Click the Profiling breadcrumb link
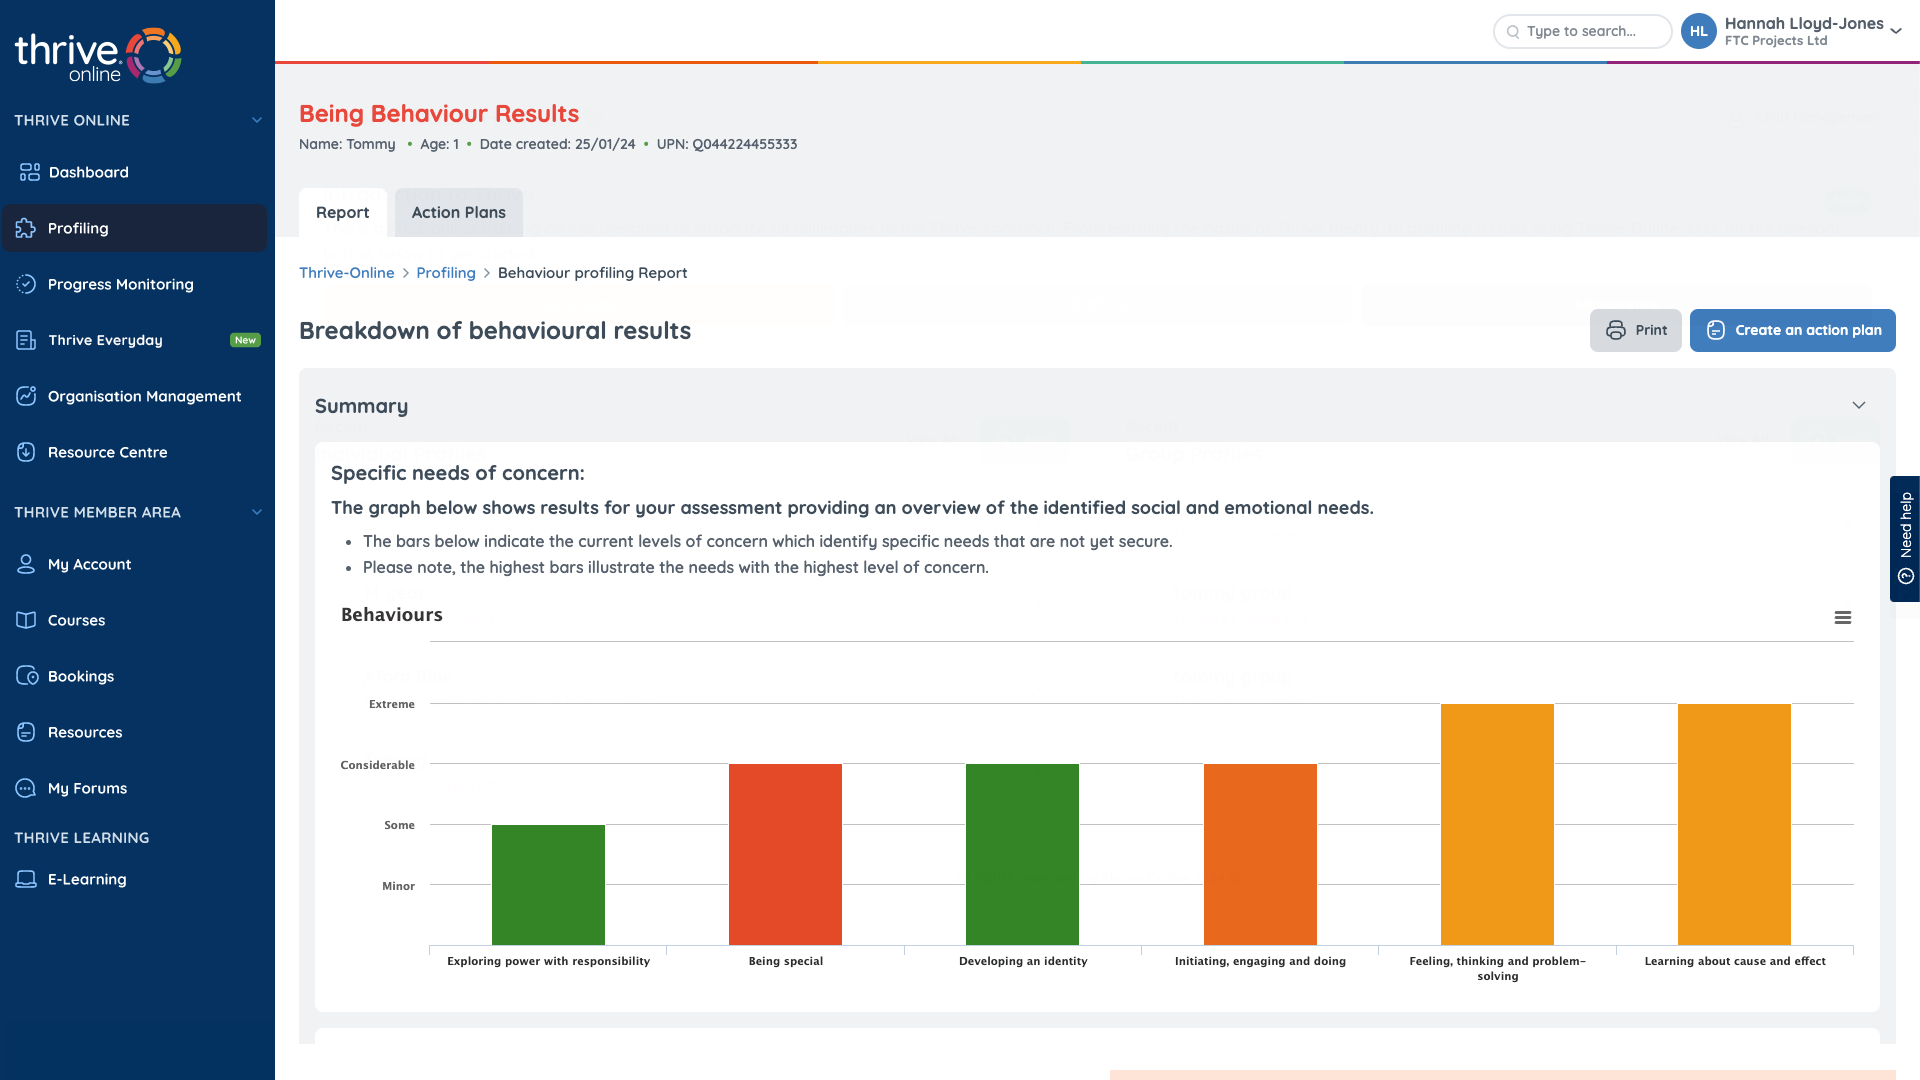Viewport: 1920px width, 1080px height. pyautogui.click(x=446, y=273)
